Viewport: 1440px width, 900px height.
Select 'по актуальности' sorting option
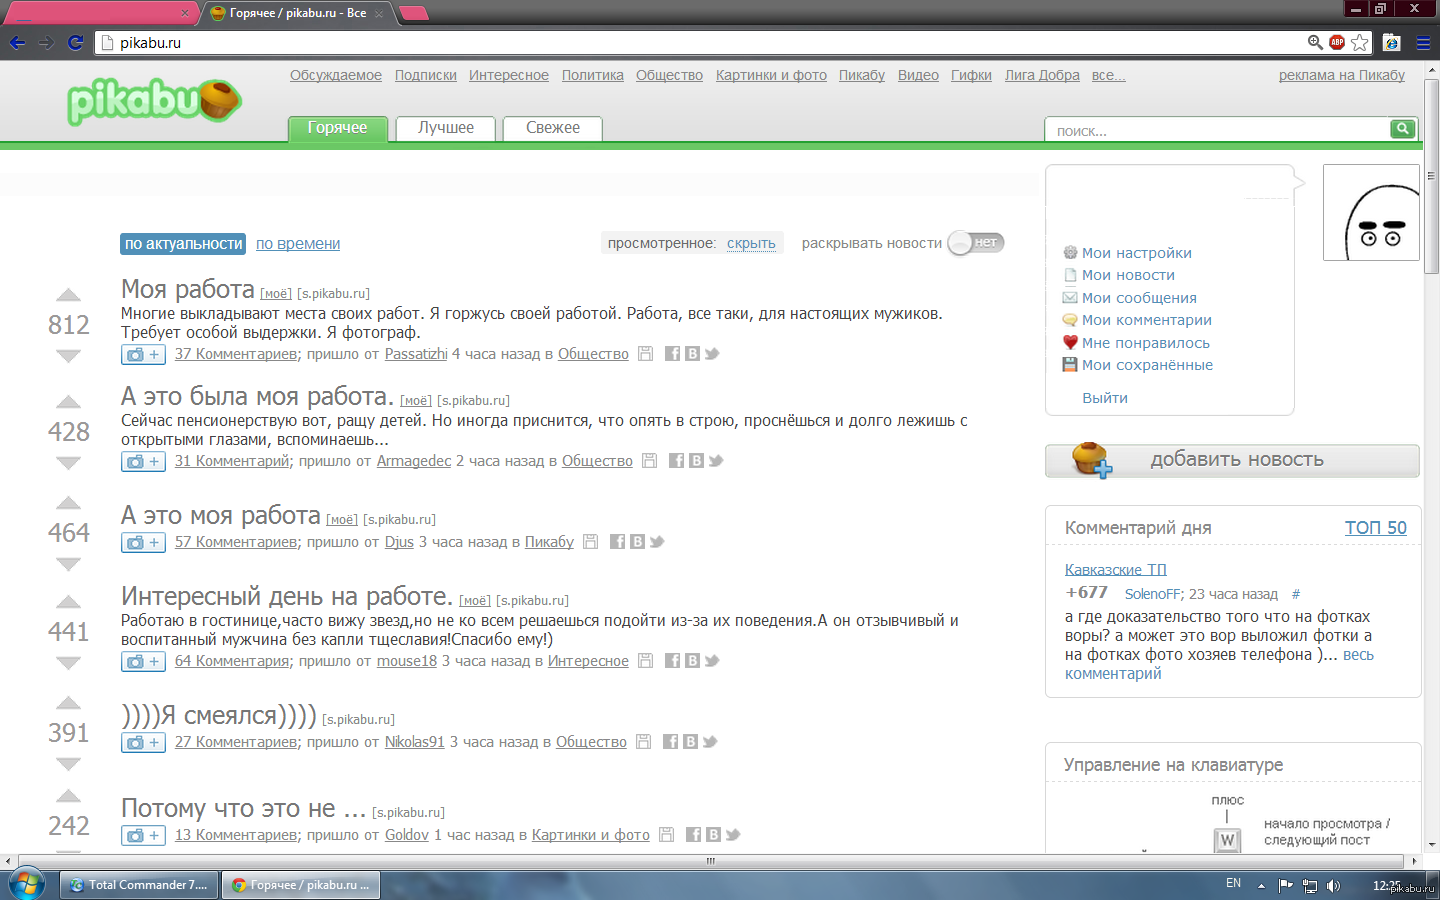click(183, 244)
